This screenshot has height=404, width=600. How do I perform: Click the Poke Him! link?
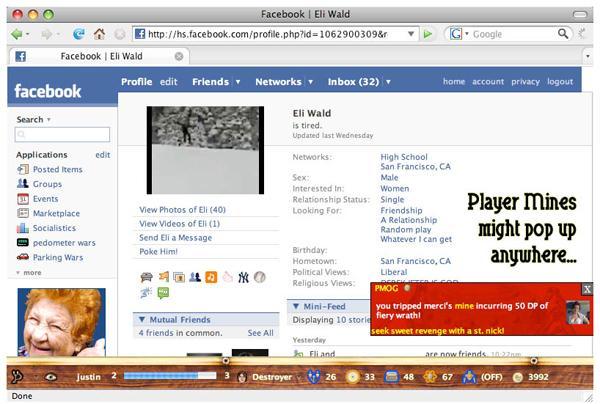point(158,252)
